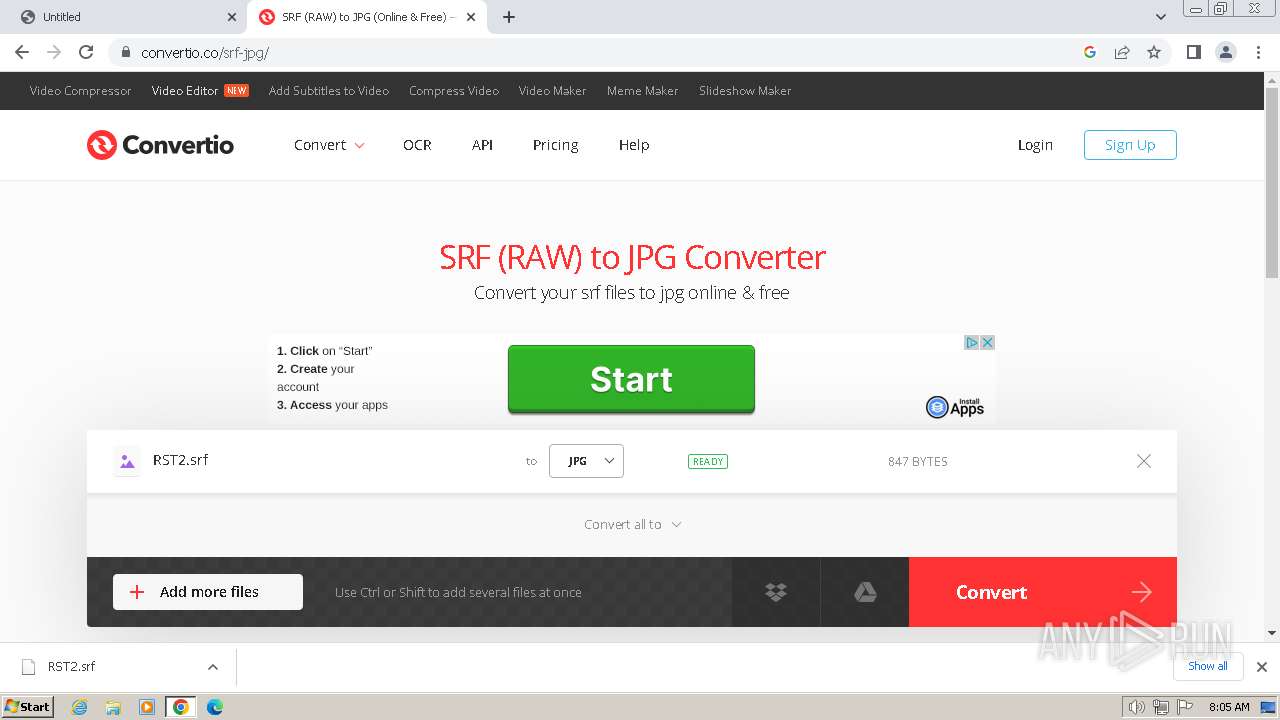
Task: Go back in browser history
Action: tap(22, 52)
